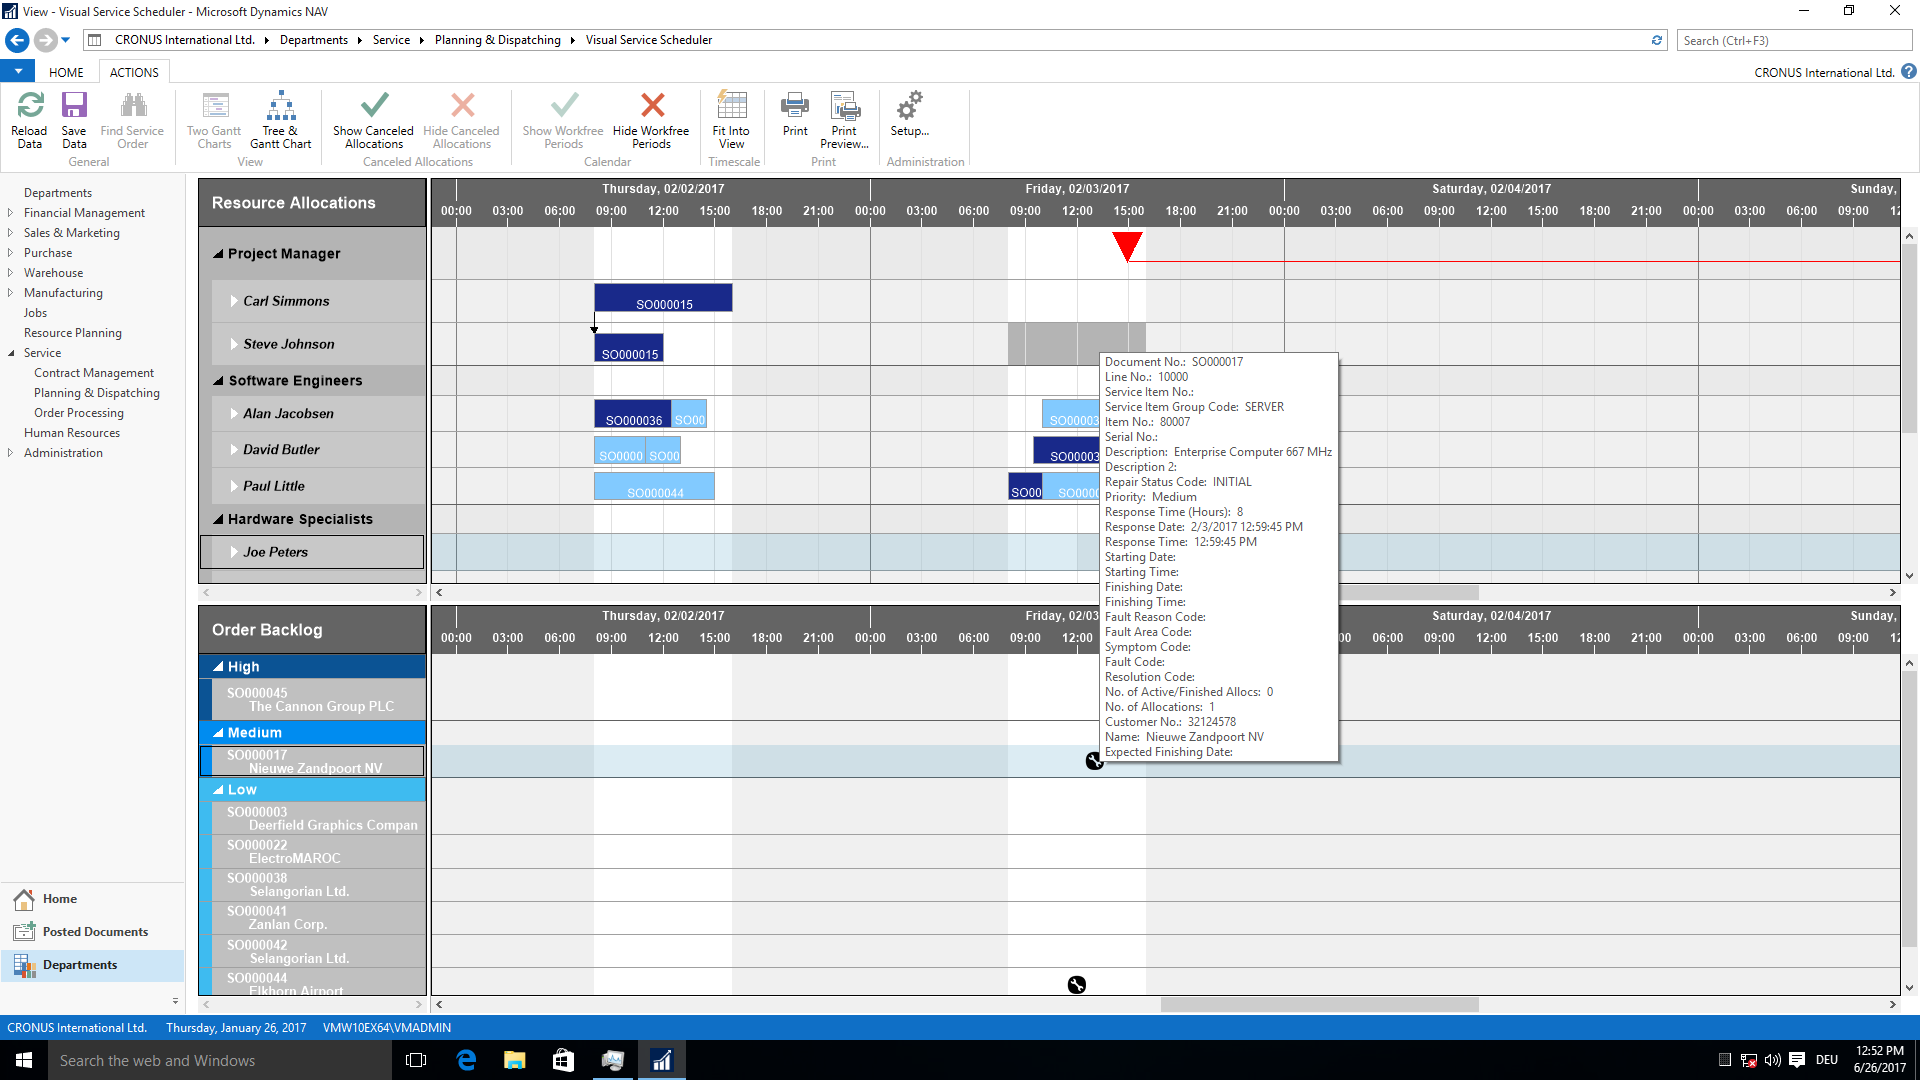
Task: Click in the Search field
Action: 1795,40
